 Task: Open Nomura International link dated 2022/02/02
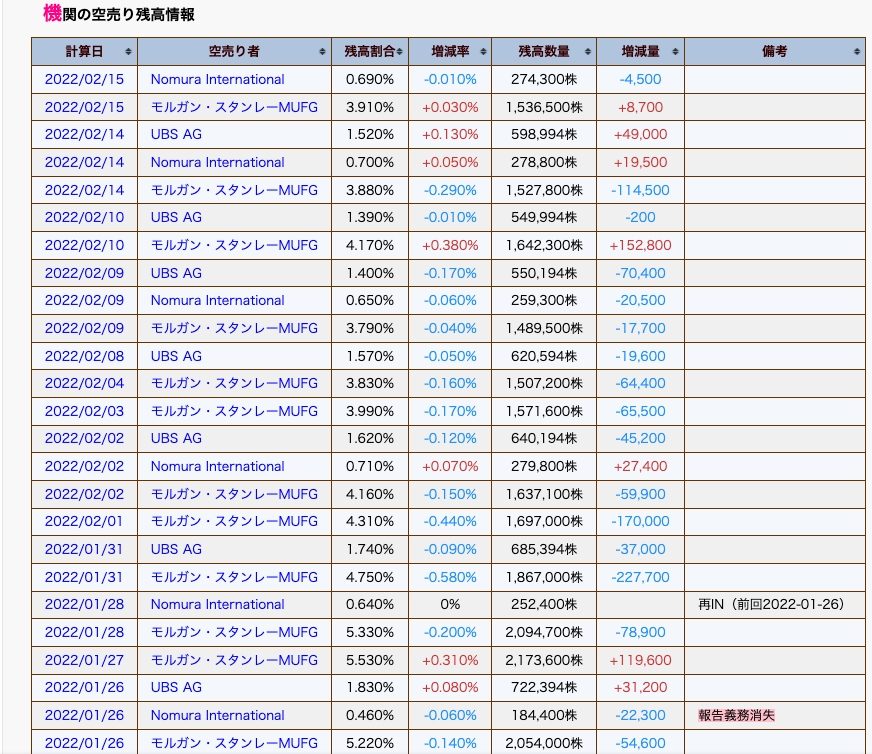(x=217, y=466)
